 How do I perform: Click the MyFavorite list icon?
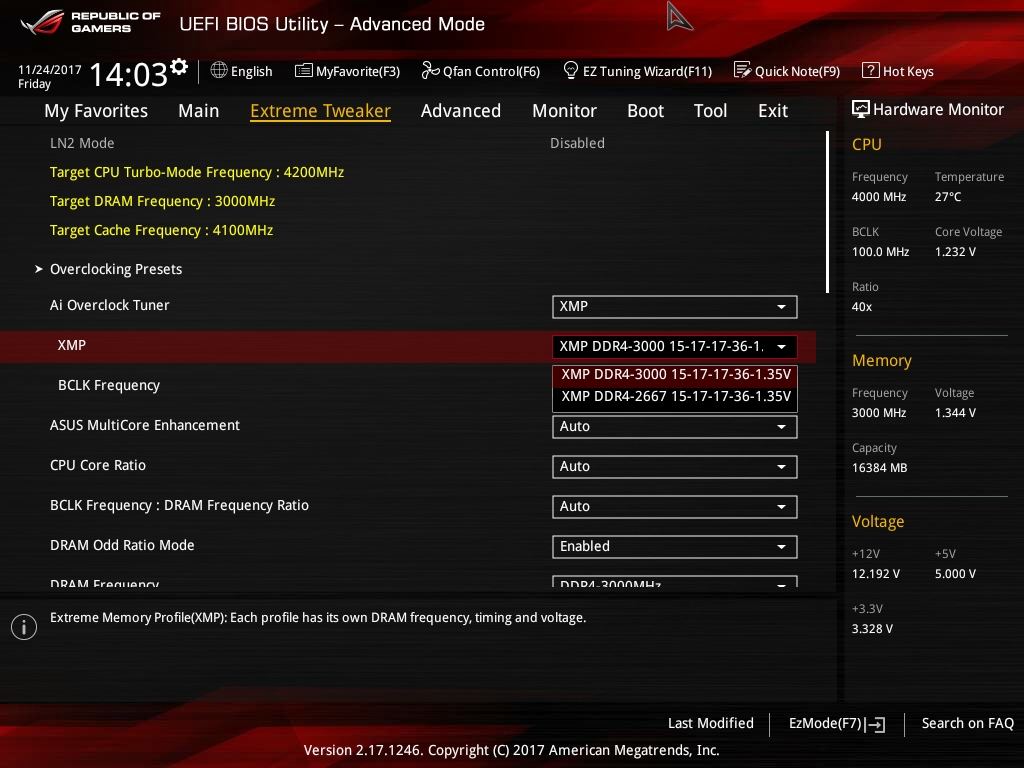tap(304, 71)
